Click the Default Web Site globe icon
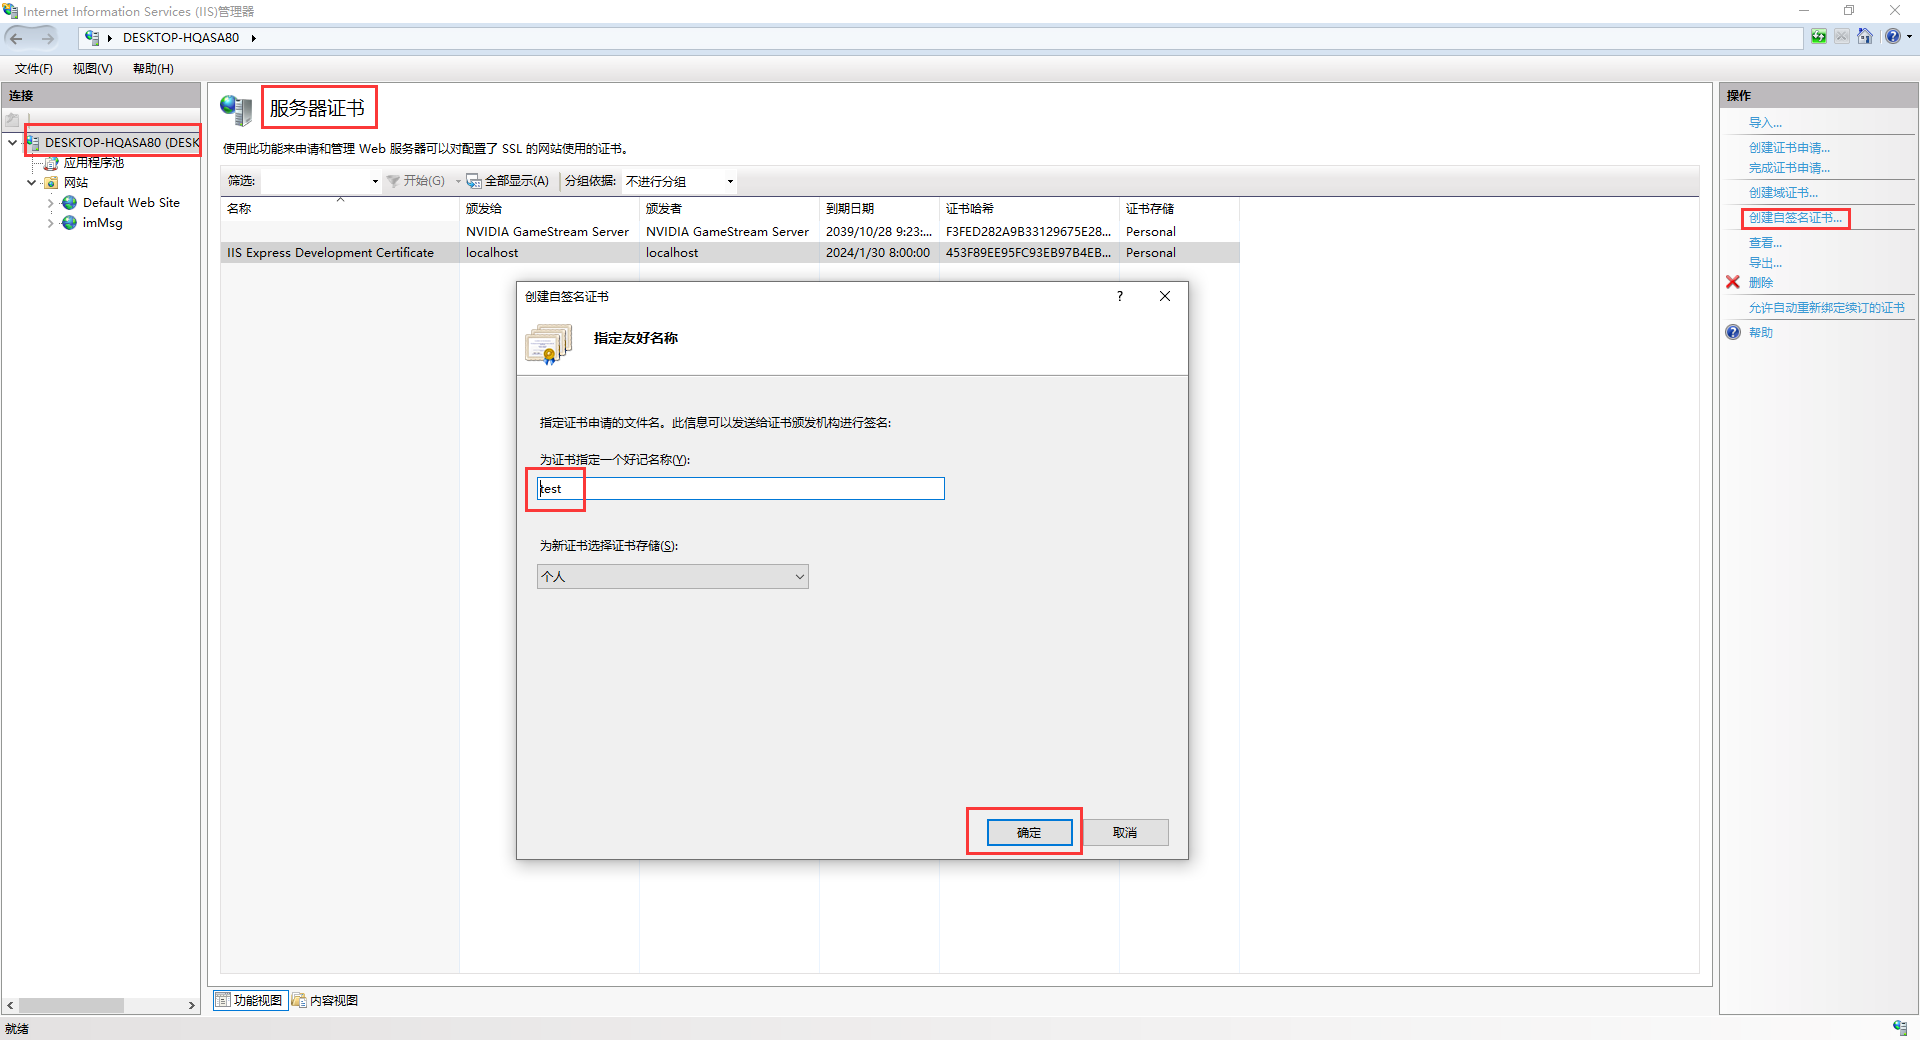The height and width of the screenshot is (1040, 1920). [69, 203]
